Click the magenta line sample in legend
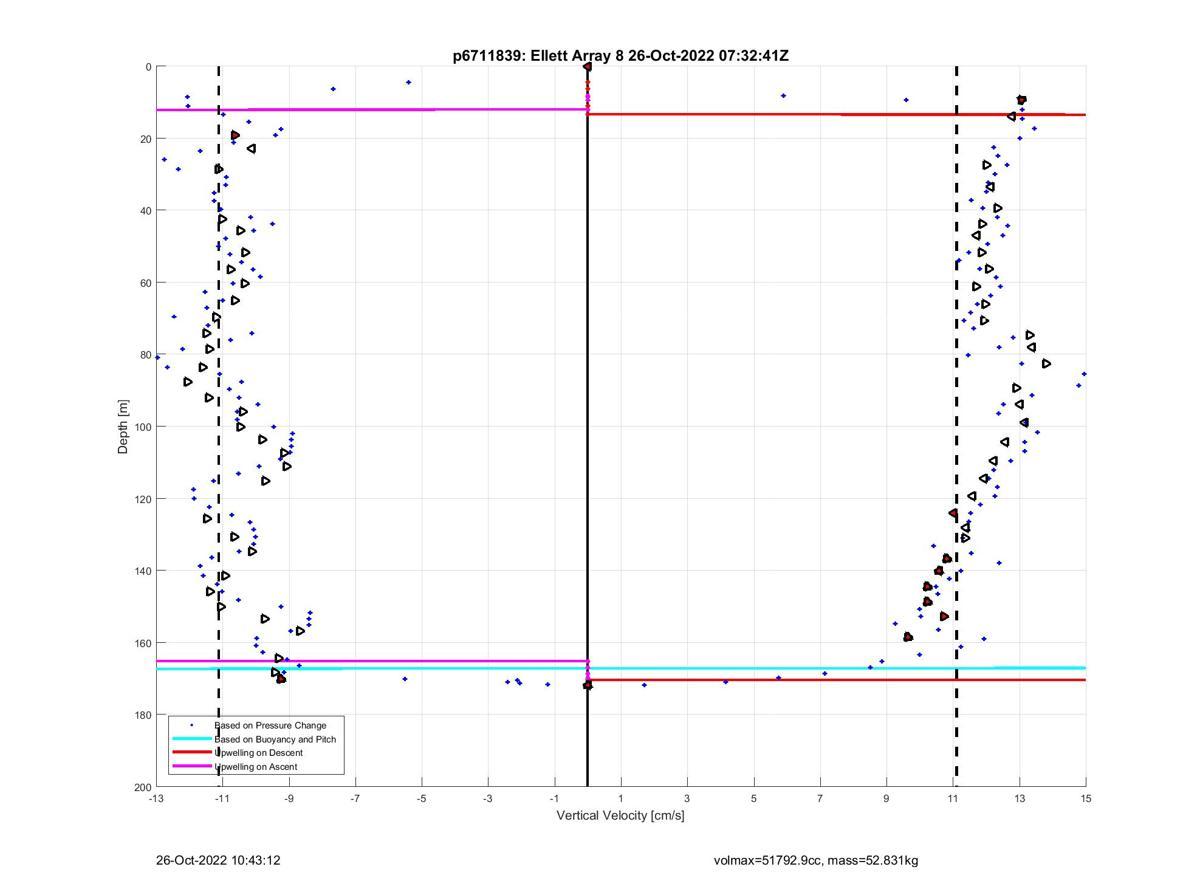This screenshot has width=1200, height=885. [x=192, y=767]
